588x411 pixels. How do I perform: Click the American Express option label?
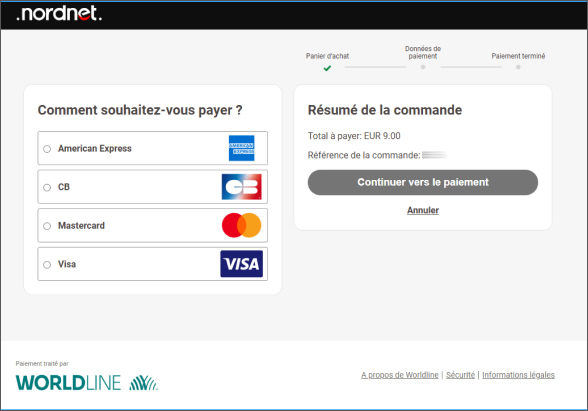click(95, 148)
